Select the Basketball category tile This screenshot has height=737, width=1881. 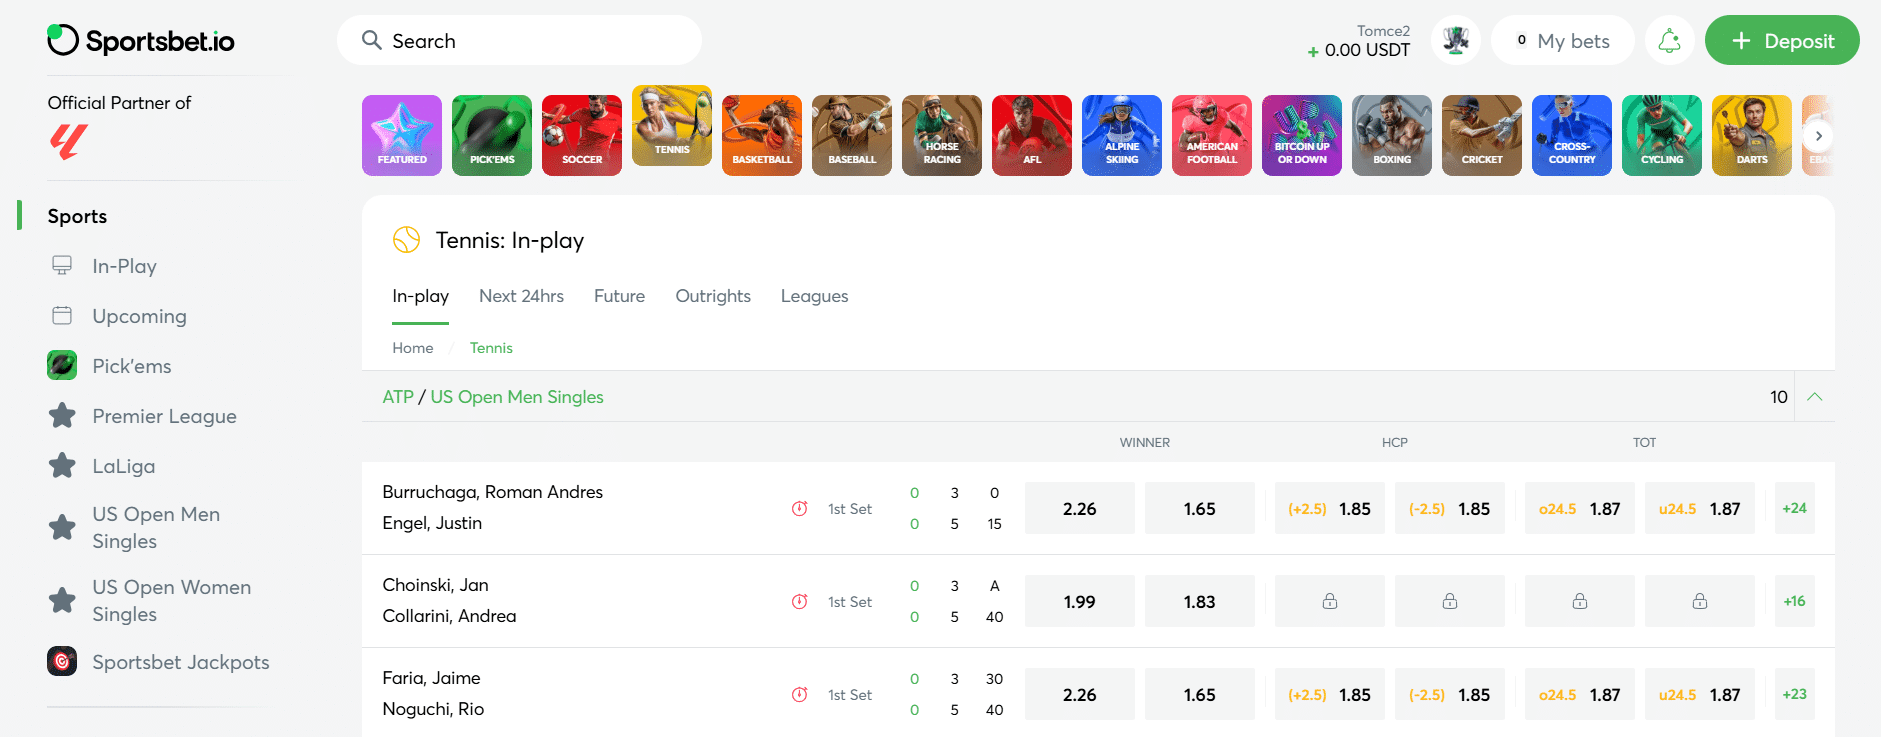click(x=761, y=135)
